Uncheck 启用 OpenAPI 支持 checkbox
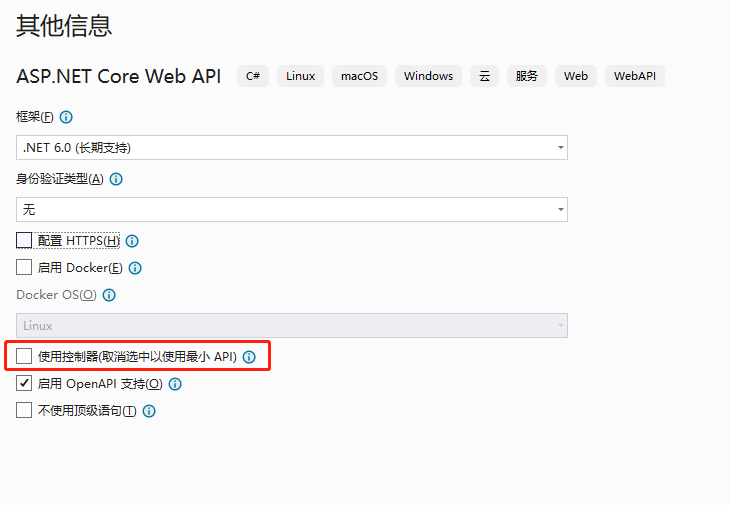Image resolution: width=730 pixels, height=505 pixels. click(x=24, y=384)
